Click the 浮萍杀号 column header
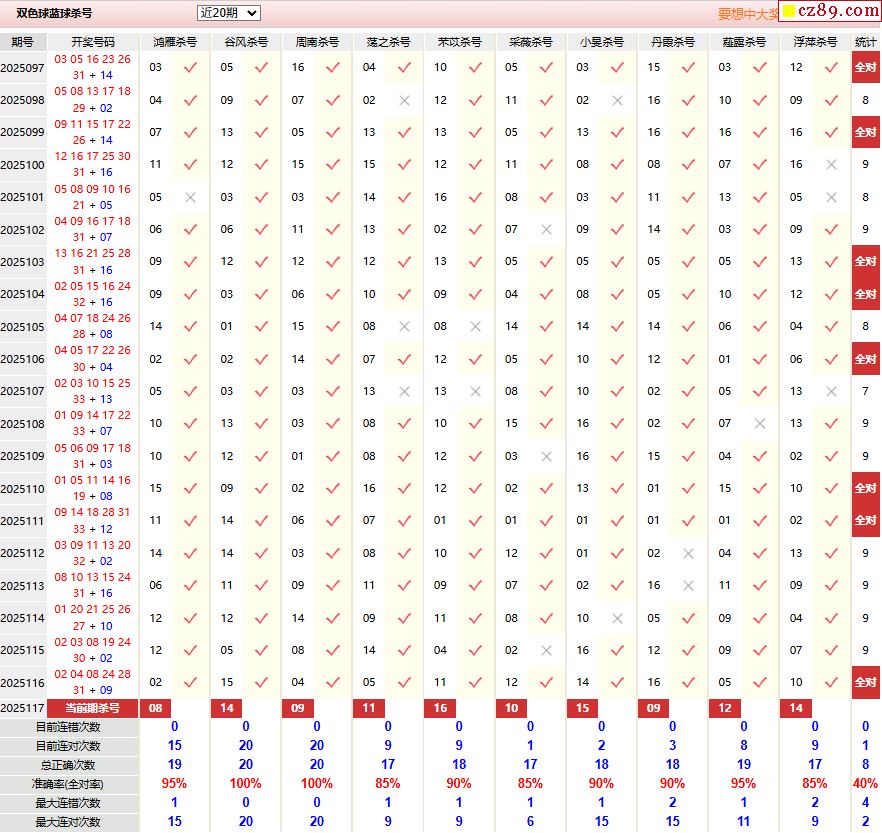This screenshot has height=833, width=882. pos(815,42)
